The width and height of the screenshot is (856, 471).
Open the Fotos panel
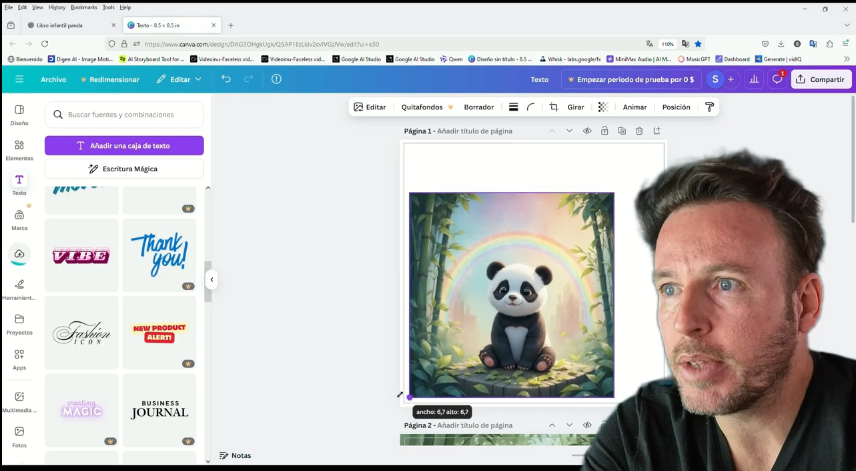pyautogui.click(x=19, y=437)
